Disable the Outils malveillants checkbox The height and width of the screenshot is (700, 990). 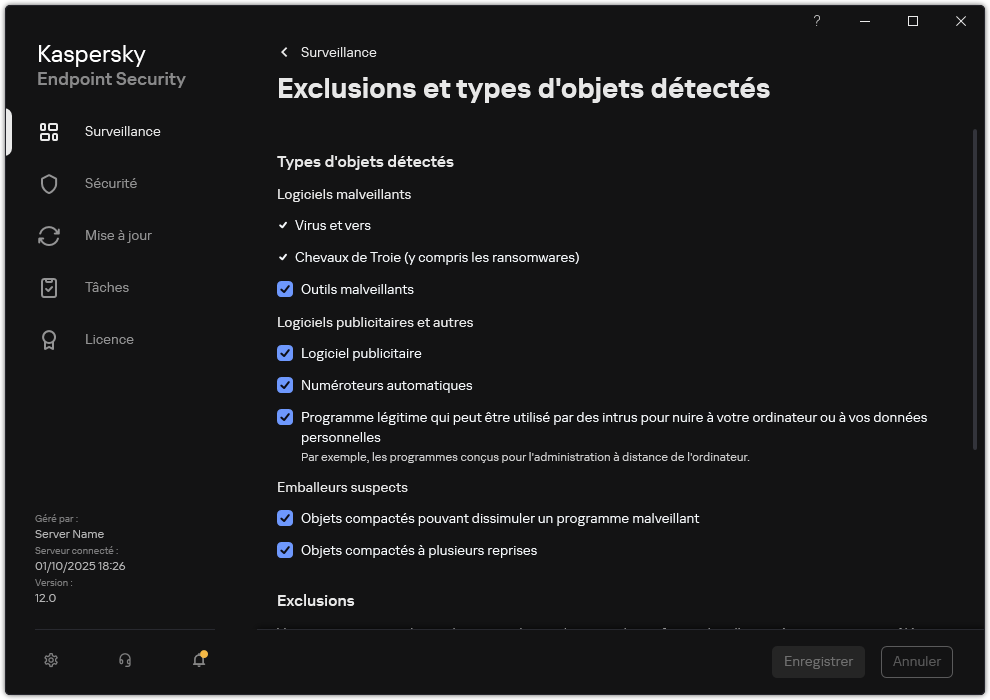pyautogui.click(x=285, y=289)
